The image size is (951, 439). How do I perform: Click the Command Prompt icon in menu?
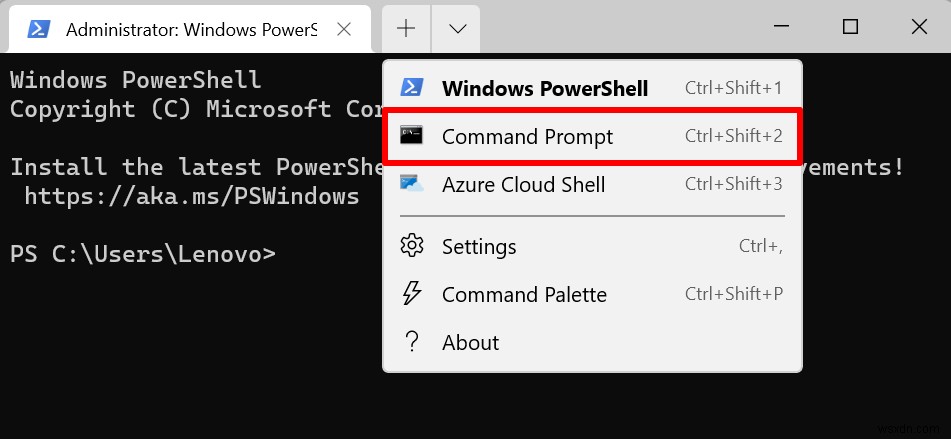click(411, 136)
